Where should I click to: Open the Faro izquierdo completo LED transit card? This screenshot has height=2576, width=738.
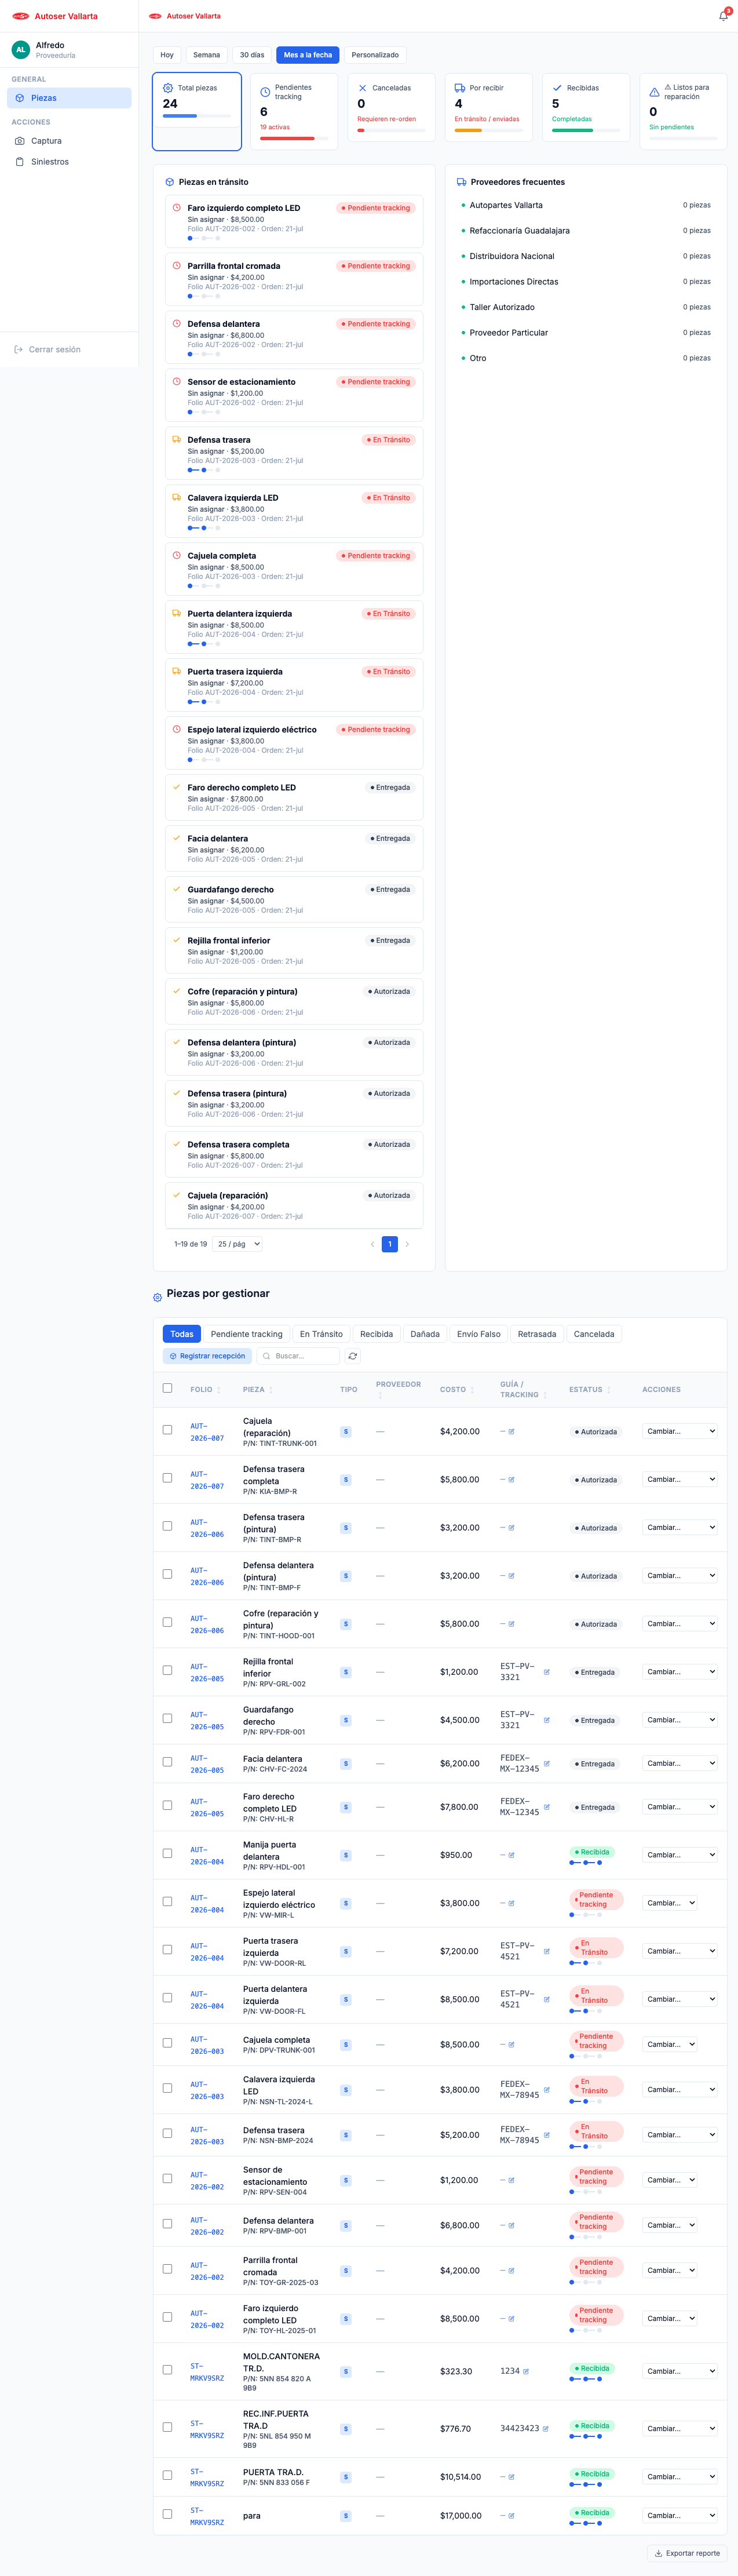pos(294,222)
